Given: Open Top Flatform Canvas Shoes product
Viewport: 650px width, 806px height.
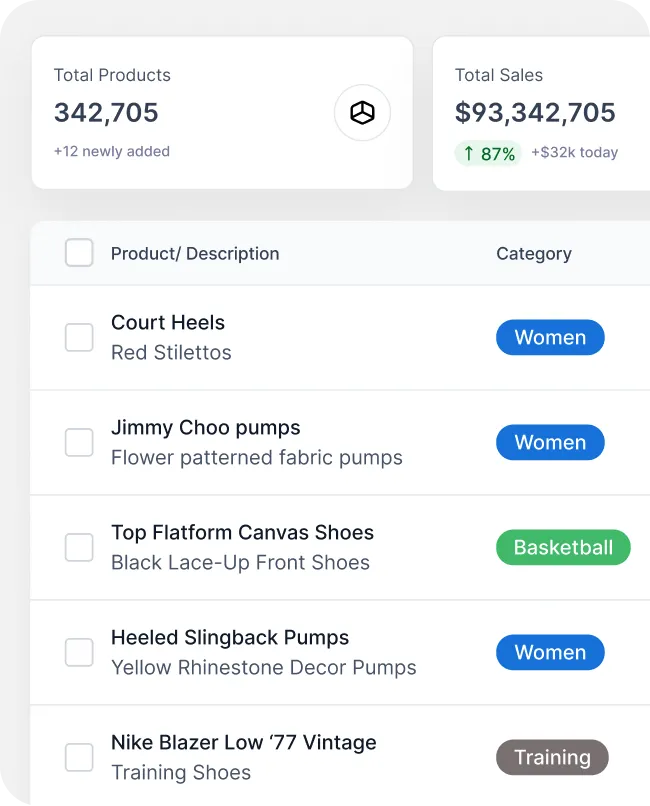Looking at the screenshot, I should pos(242,533).
